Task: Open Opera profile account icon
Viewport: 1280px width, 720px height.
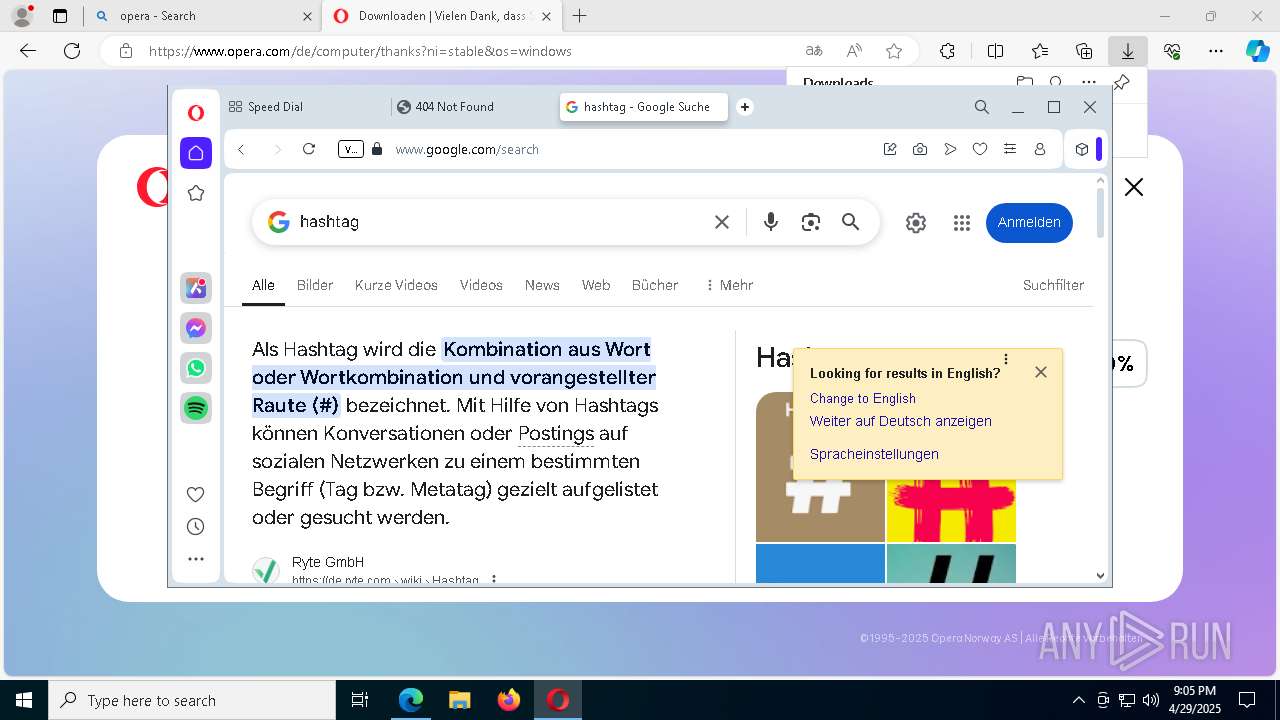Action: pyautogui.click(x=1040, y=149)
